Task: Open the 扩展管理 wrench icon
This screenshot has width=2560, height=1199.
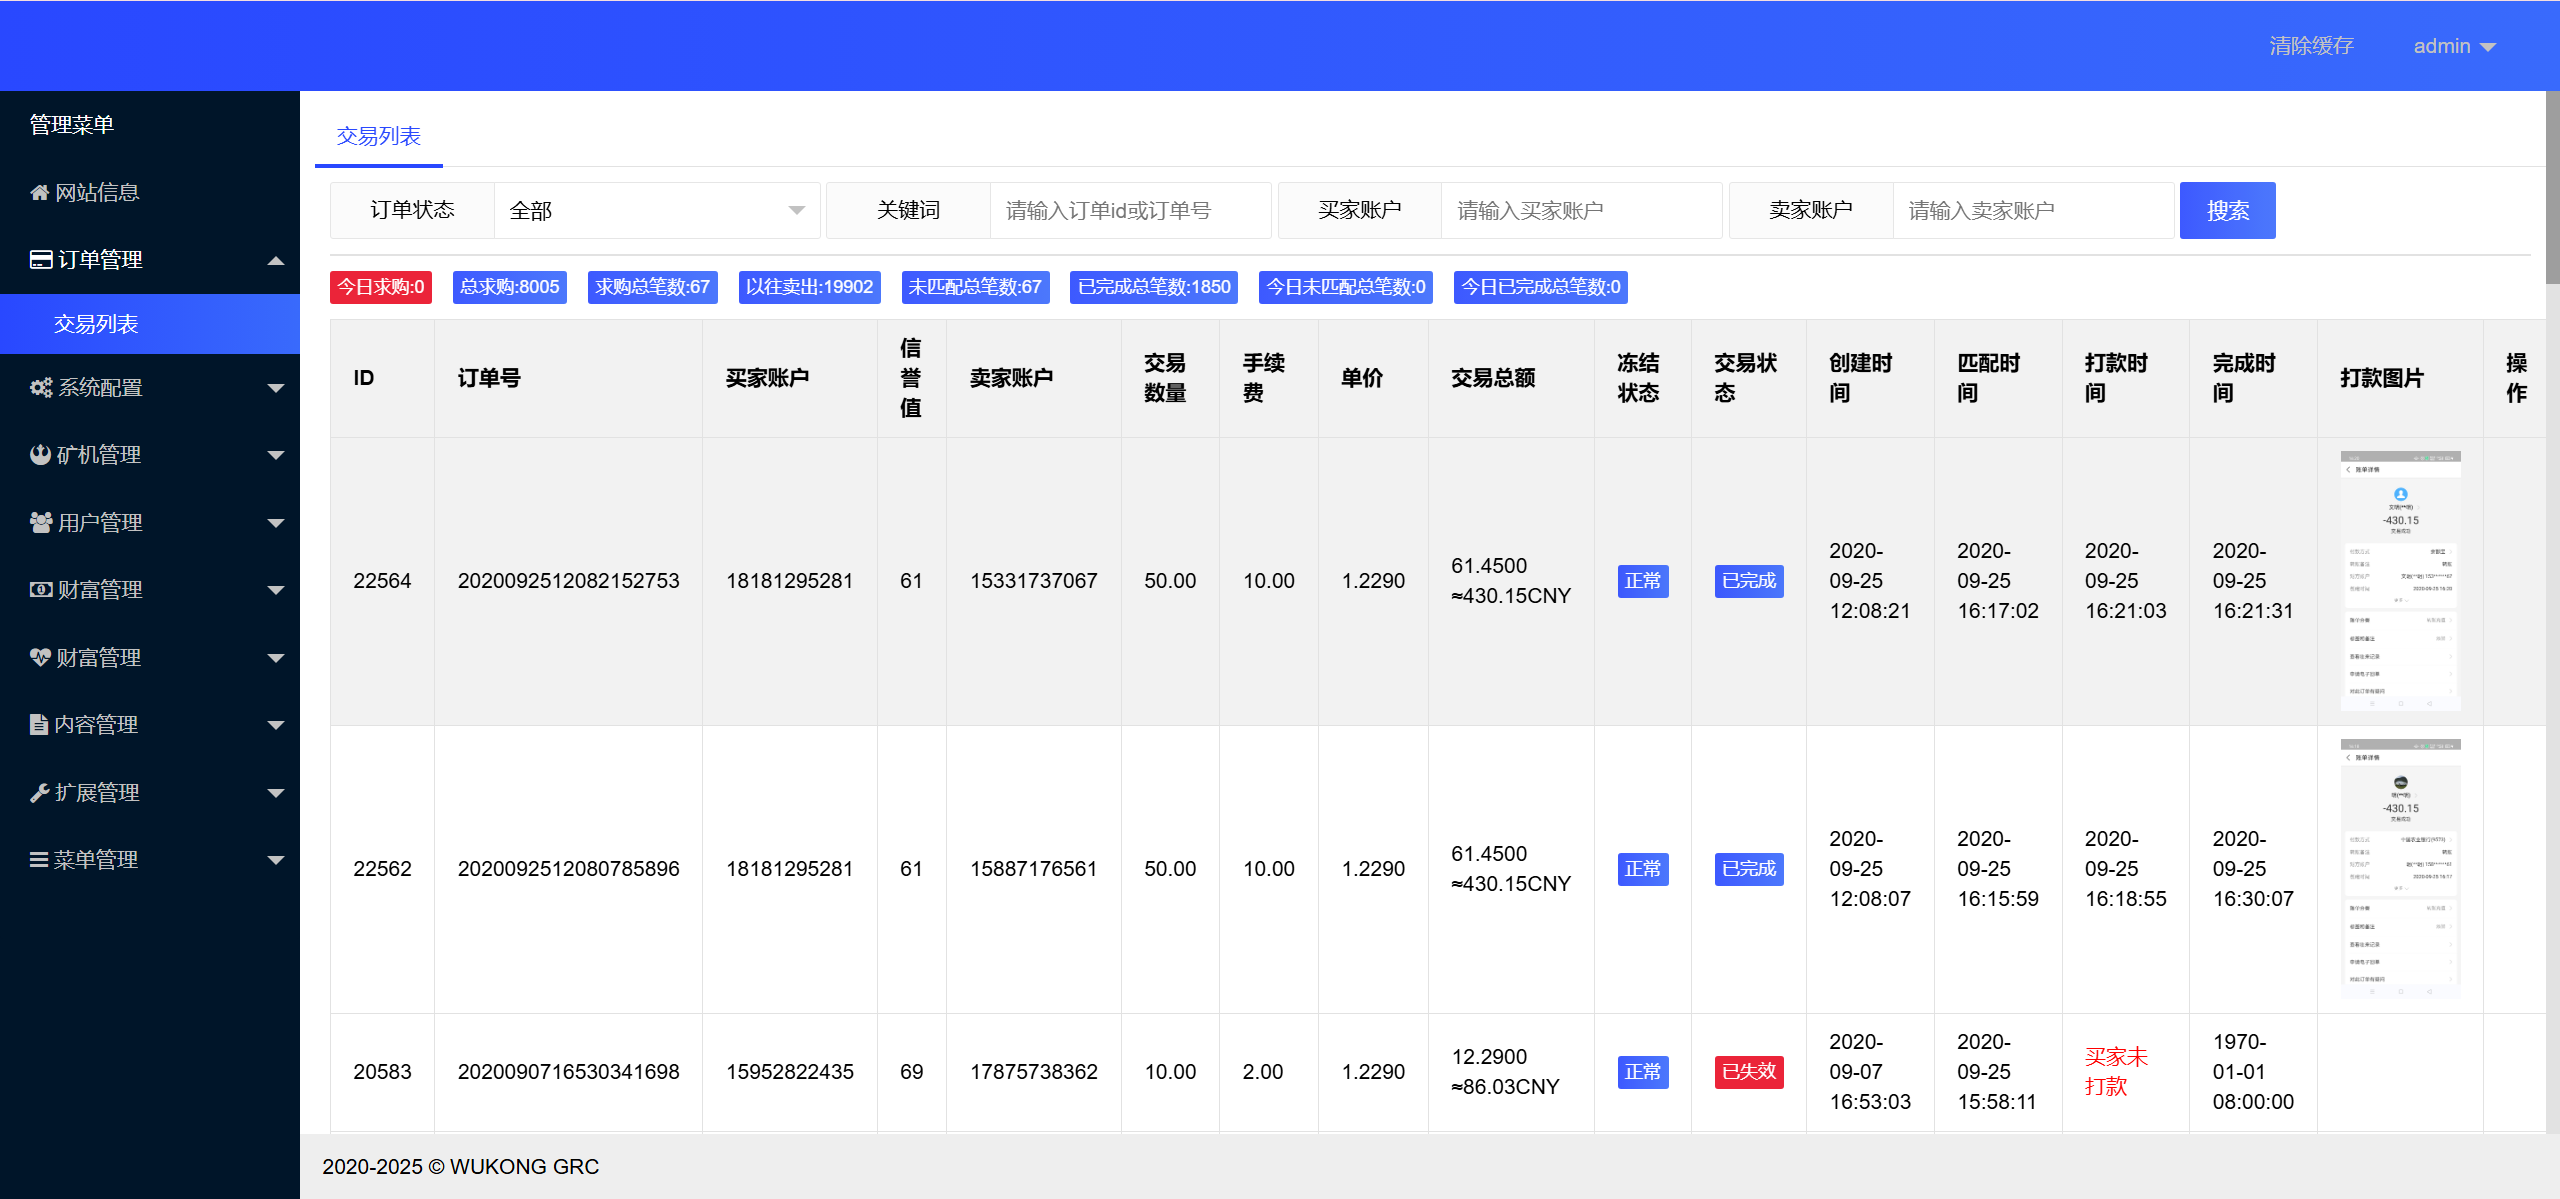Action: coord(39,792)
